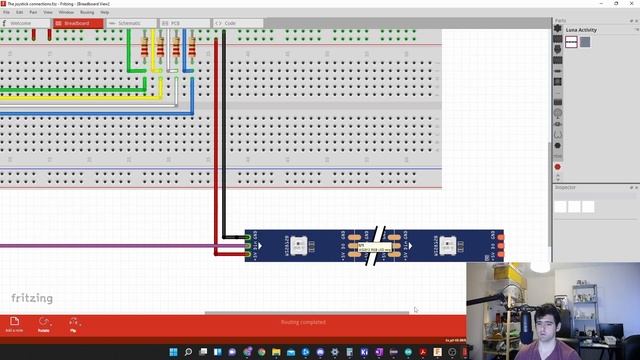Switch to the PCB tab
This screenshot has height=360, width=640.
click(x=184, y=23)
